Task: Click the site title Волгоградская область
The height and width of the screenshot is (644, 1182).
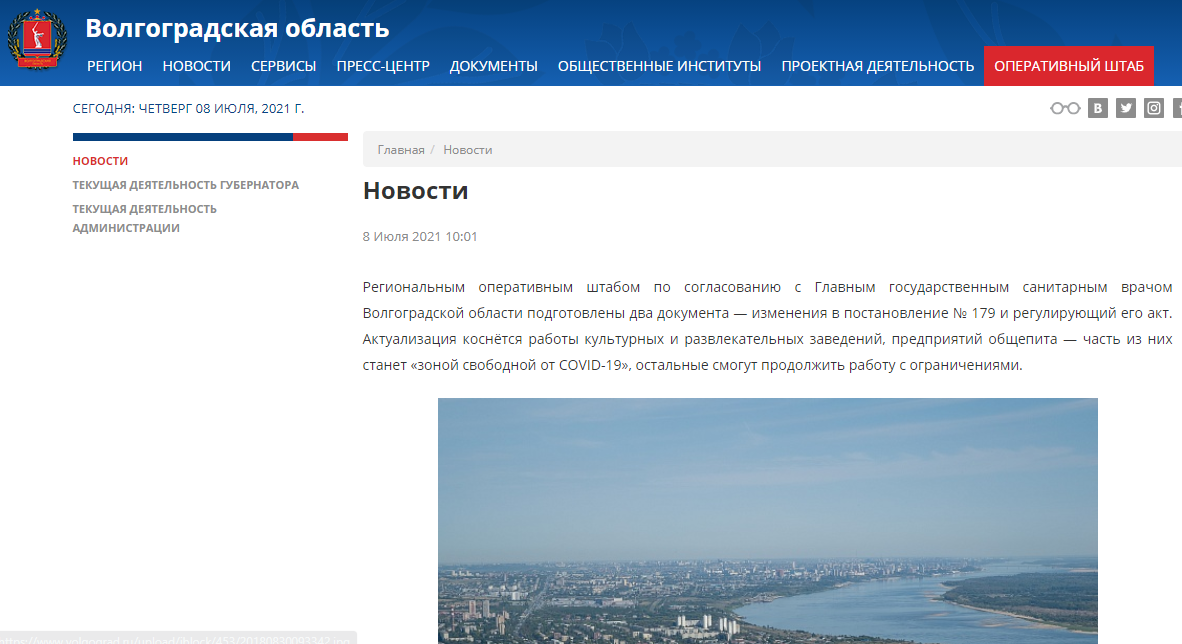Action: (x=238, y=28)
